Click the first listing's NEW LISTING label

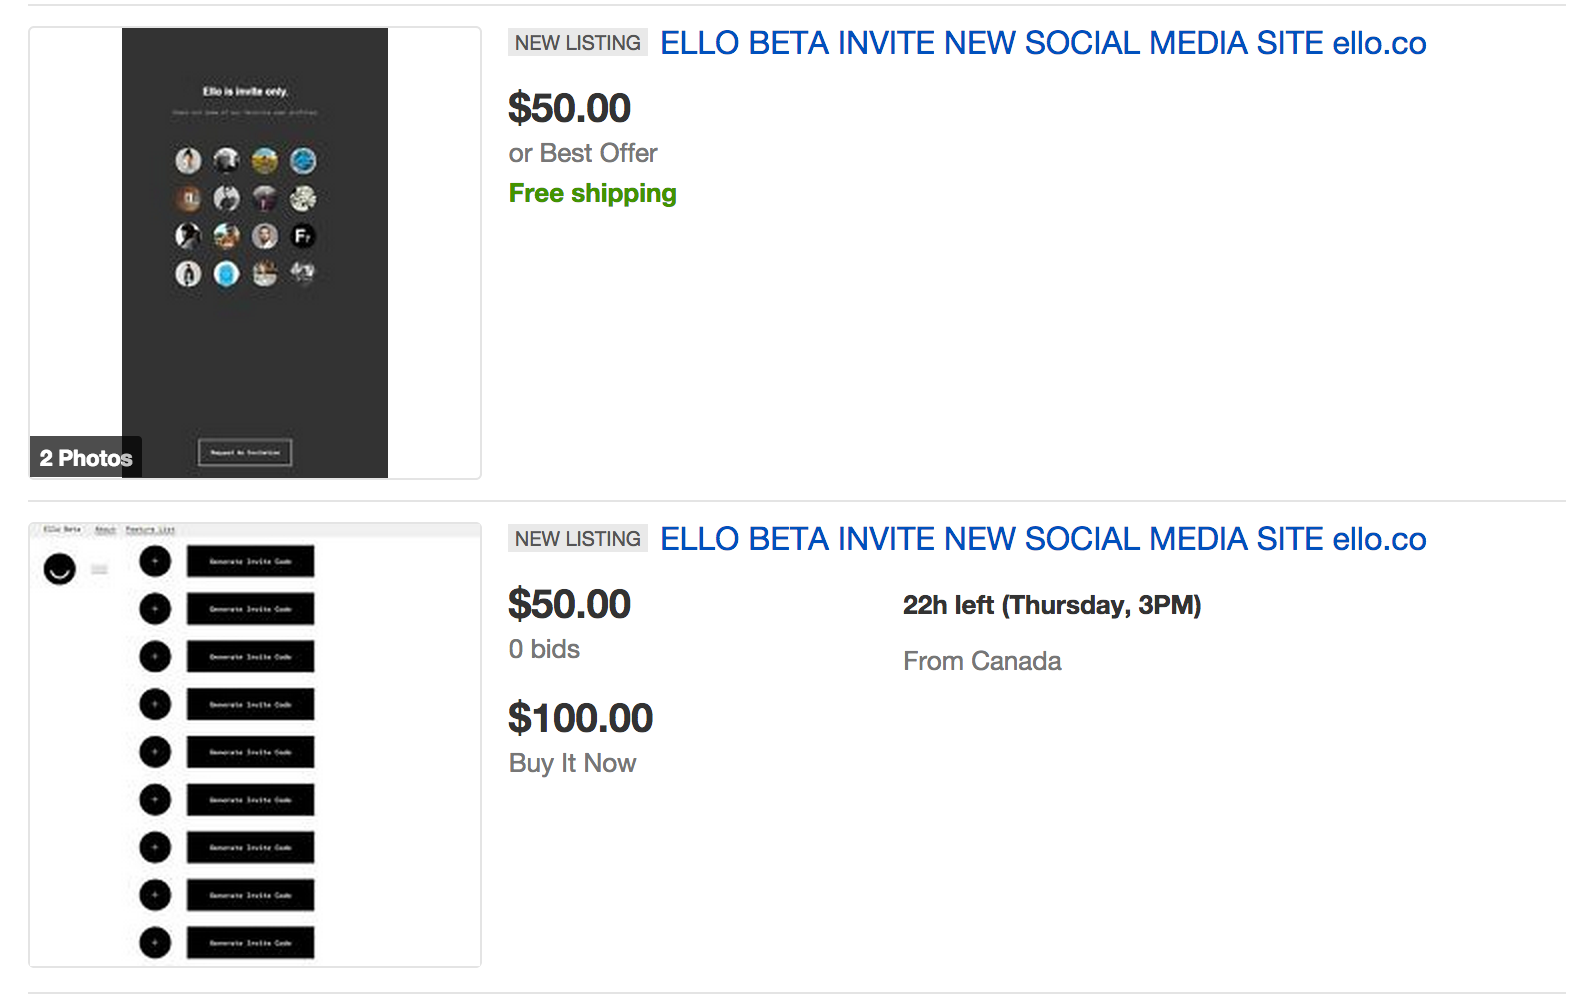[578, 43]
